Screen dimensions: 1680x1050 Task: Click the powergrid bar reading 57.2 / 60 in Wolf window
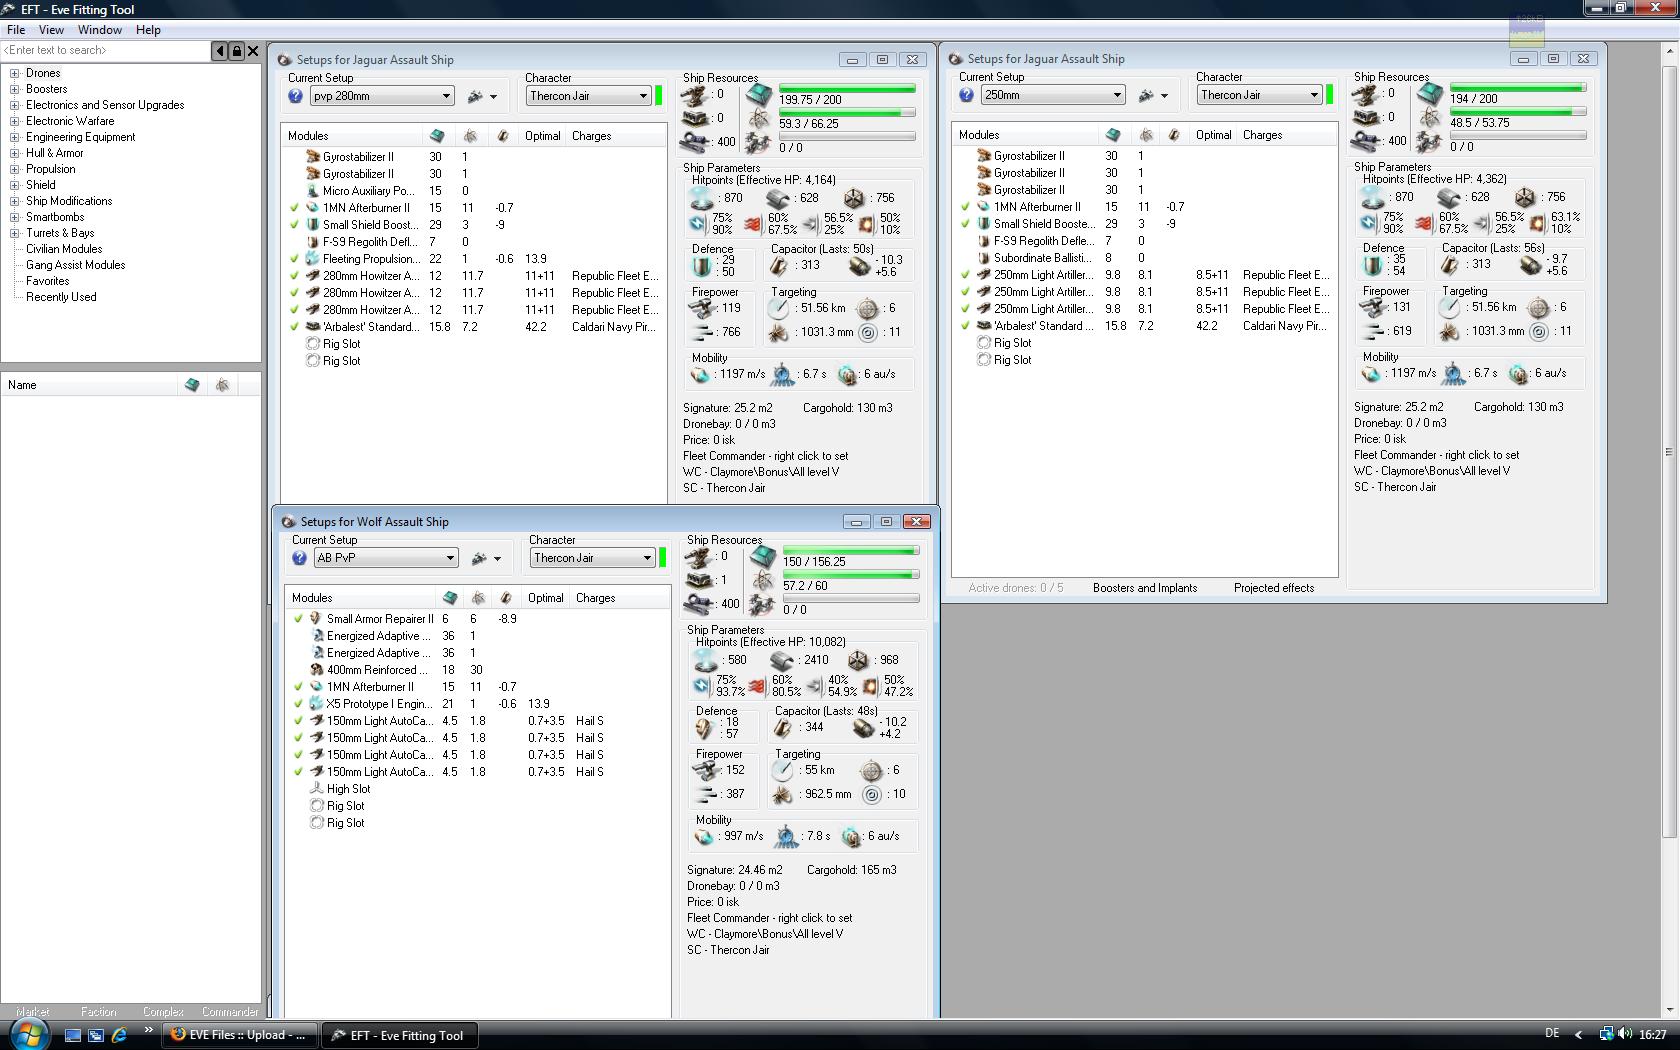pyautogui.click(x=851, y=575)
